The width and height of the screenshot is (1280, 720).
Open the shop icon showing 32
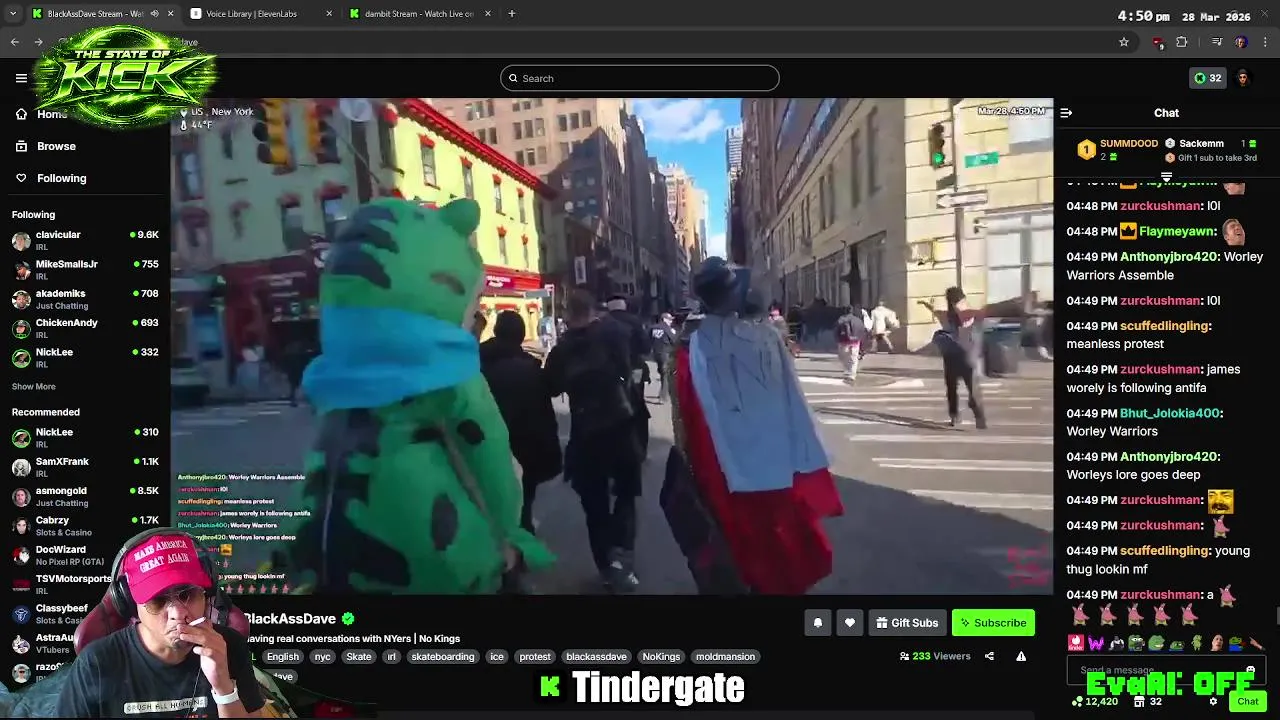(x=1147, y=702)
